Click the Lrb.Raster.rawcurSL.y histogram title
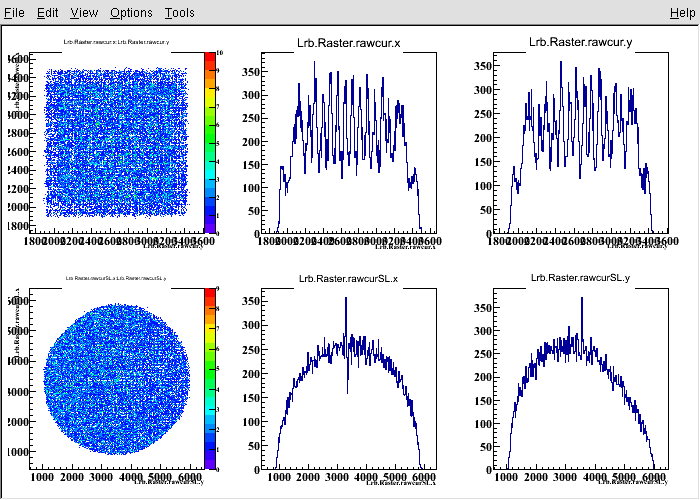The height and width of the screenshot is (500, 700). tap(580, 278)
